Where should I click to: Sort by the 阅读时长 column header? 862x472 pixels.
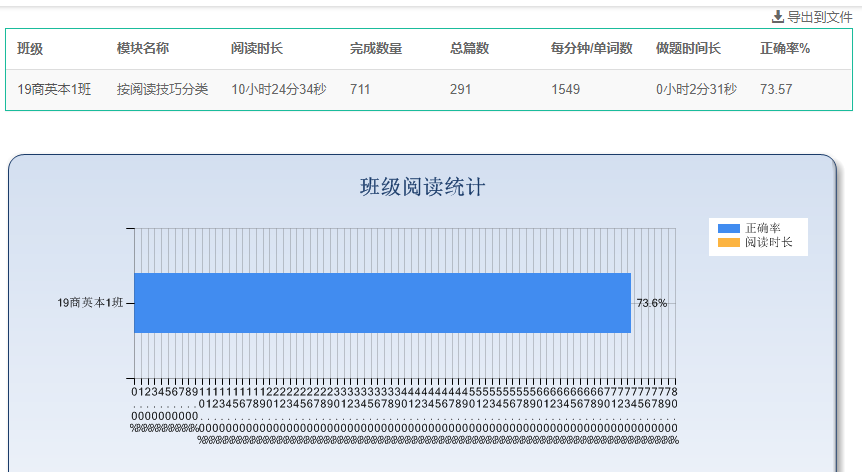click(257, 48)
